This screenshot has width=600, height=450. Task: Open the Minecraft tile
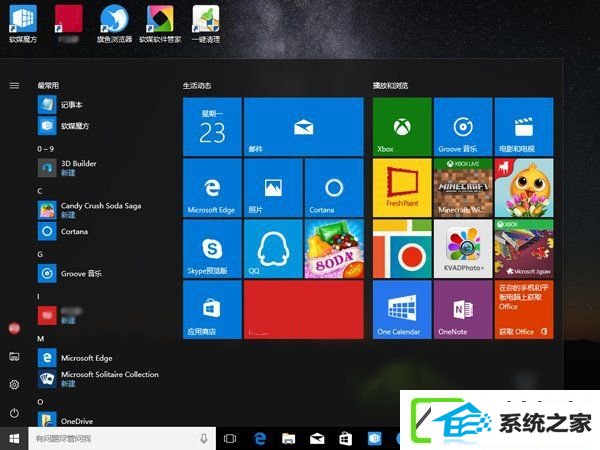click(x=463, y=188)
